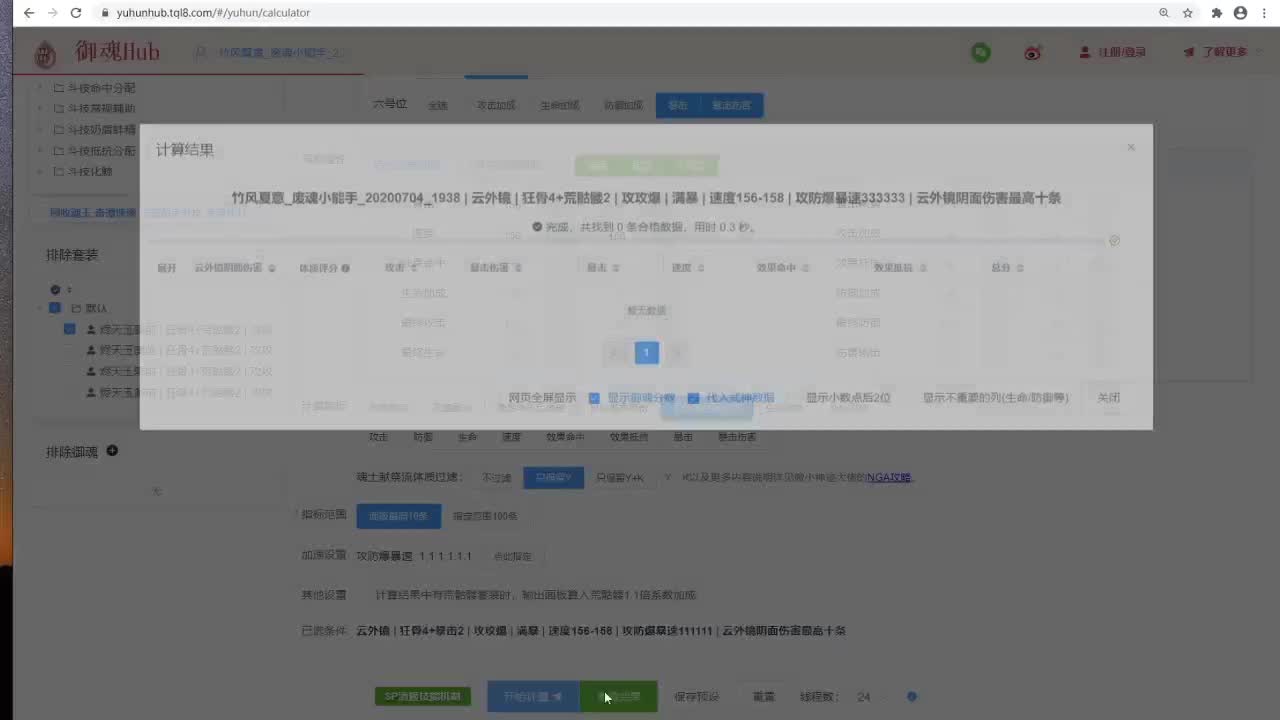This screenshot has width=1280, height=720.
Task: Add item with 排除御魂 plus icon
Action: [112, 451]
